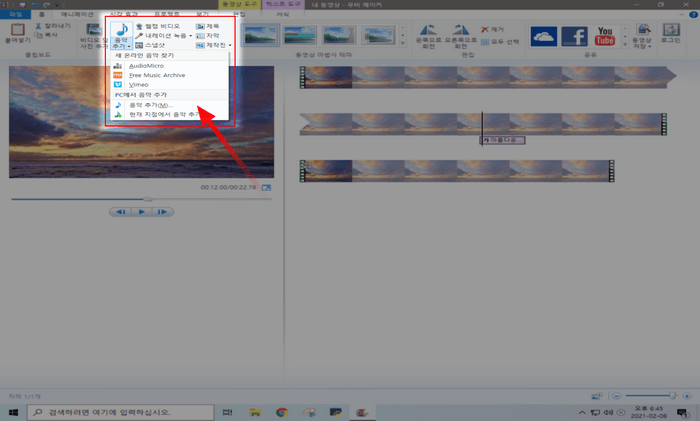Image resolution: width=700 pixels, height=421 pixels.
Task: Open the File (파일) tab
Action: 15,15
